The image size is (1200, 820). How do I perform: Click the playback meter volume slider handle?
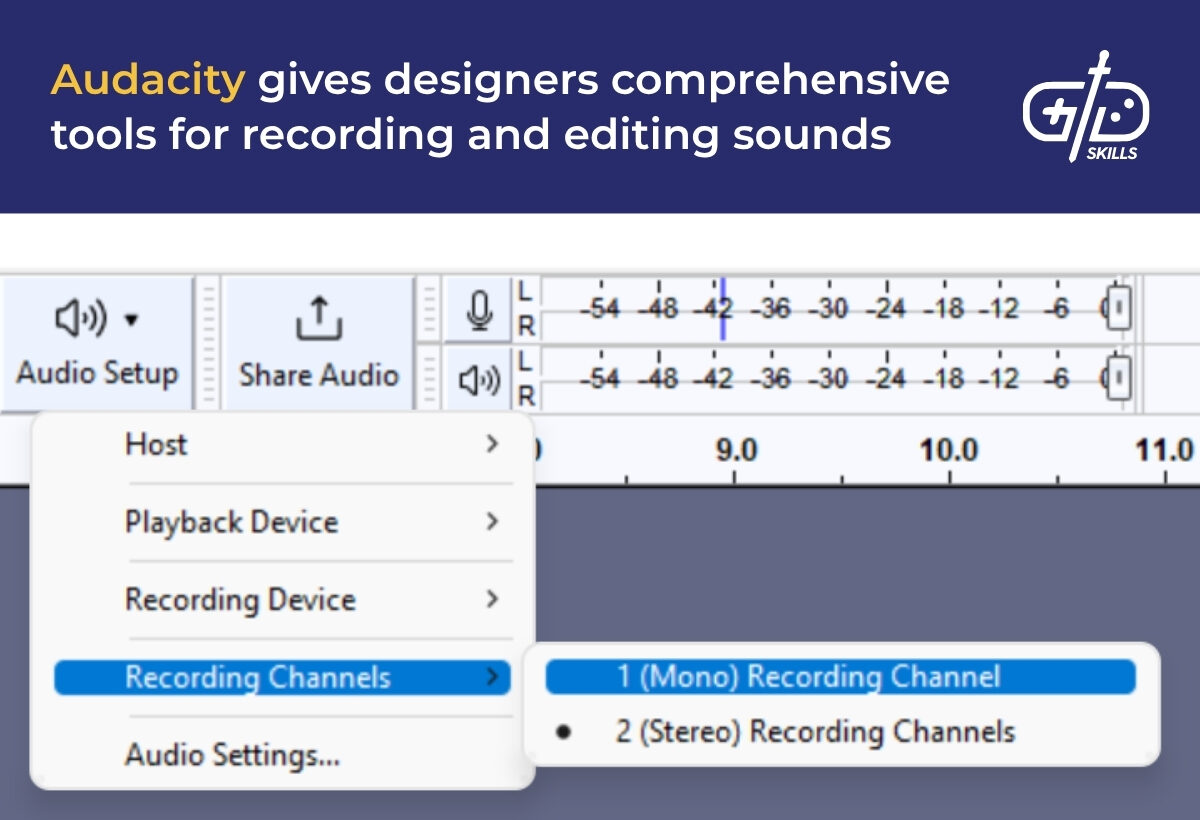click(x=1118, y=379)
